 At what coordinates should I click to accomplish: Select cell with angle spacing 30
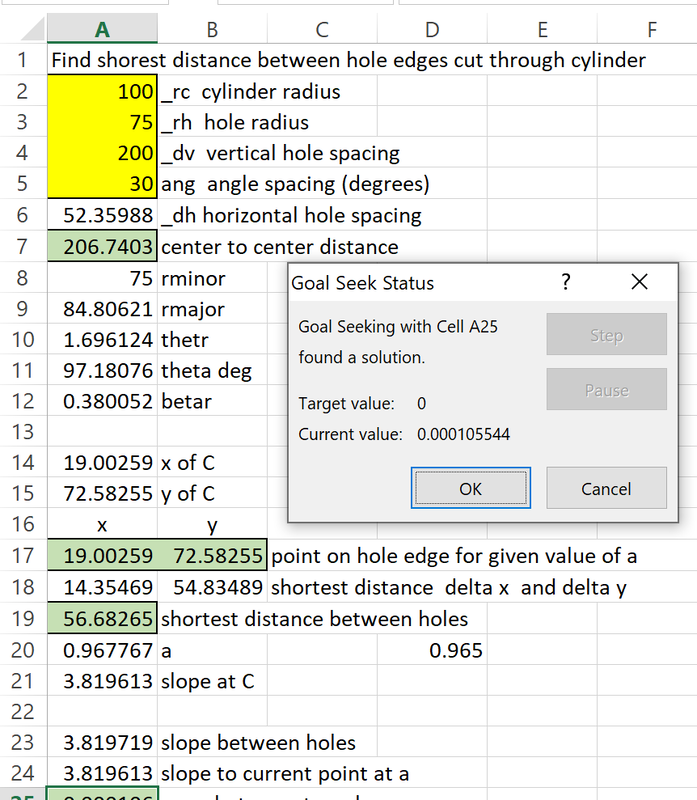click(x=103, y=183)
